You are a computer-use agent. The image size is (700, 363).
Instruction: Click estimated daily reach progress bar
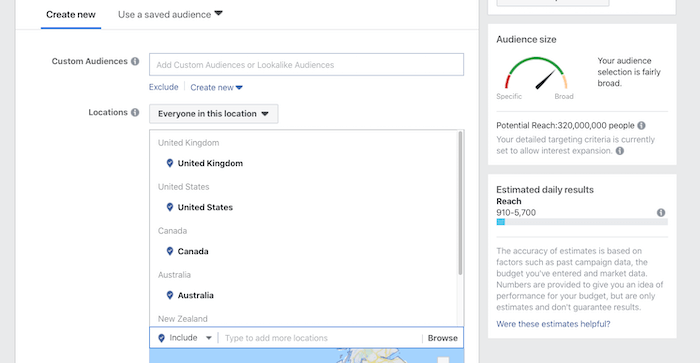click(582, 222)
